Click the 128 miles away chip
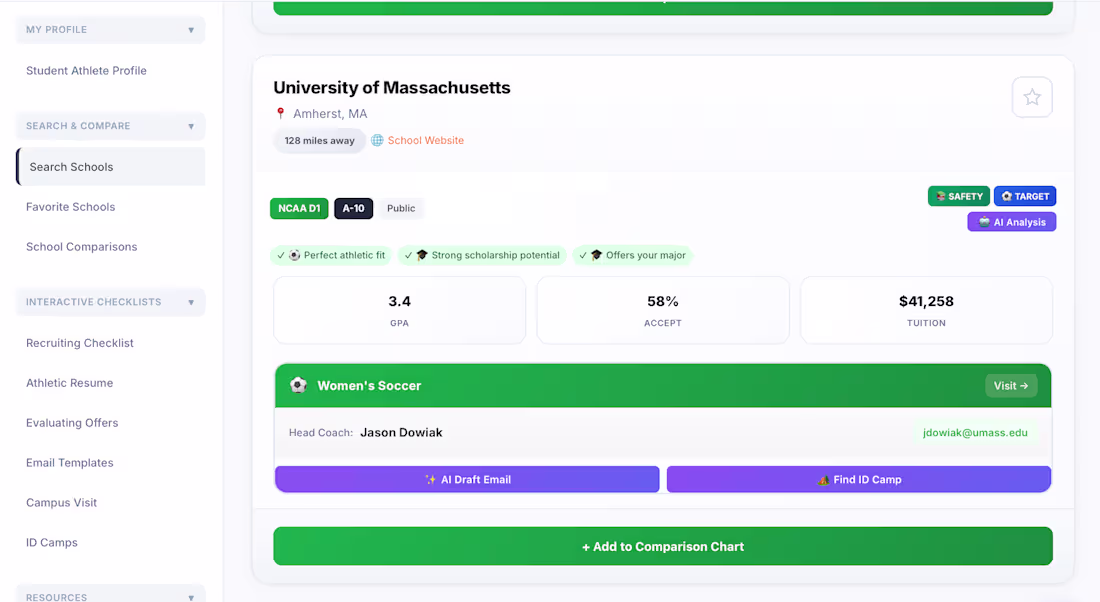Image resolution: width=1100 pixels, height=602 pixels. (319, 140)
